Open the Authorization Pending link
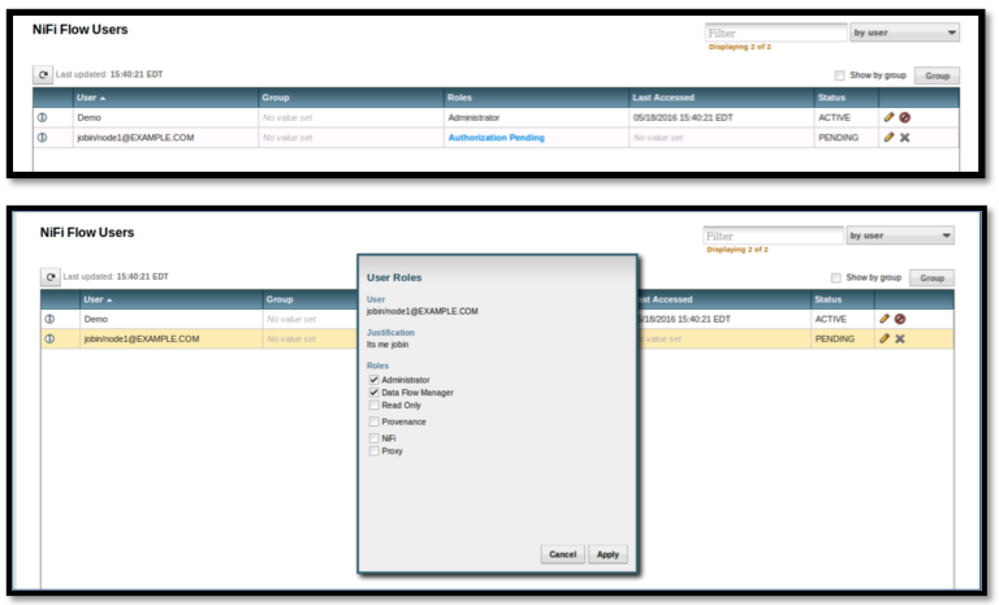This screenshot has width=999, height=605. pyautogui.click(x=496, y=138)
